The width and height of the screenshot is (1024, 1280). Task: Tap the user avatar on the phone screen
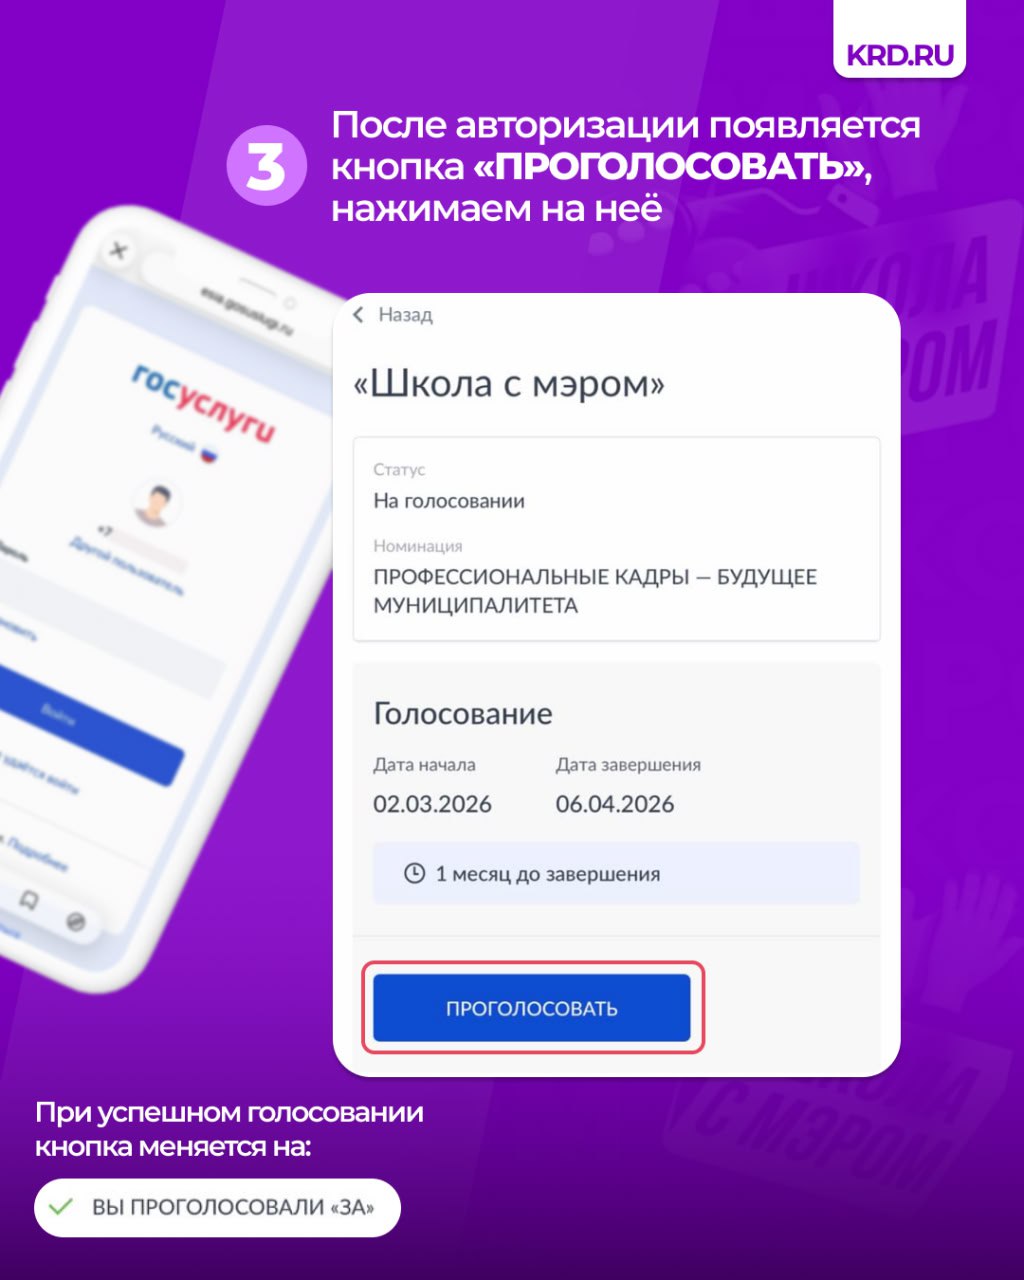[x=157, y=505]
